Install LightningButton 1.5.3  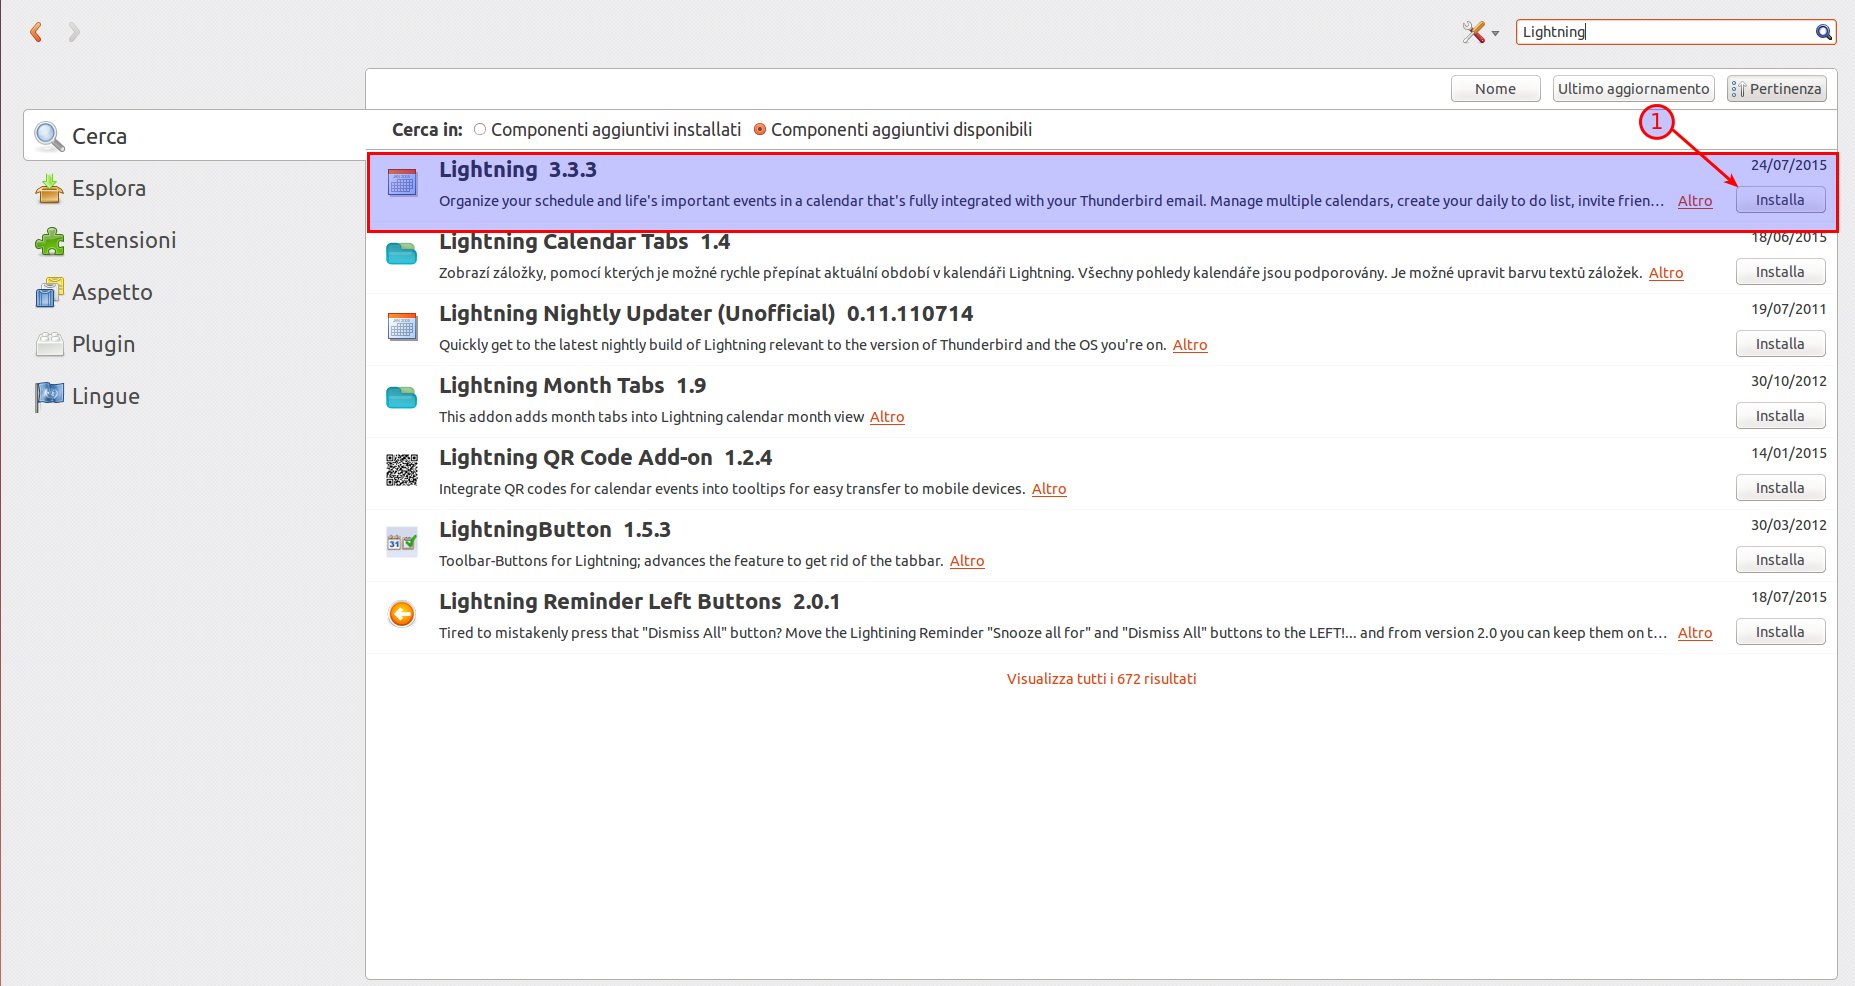point(1780,560)
